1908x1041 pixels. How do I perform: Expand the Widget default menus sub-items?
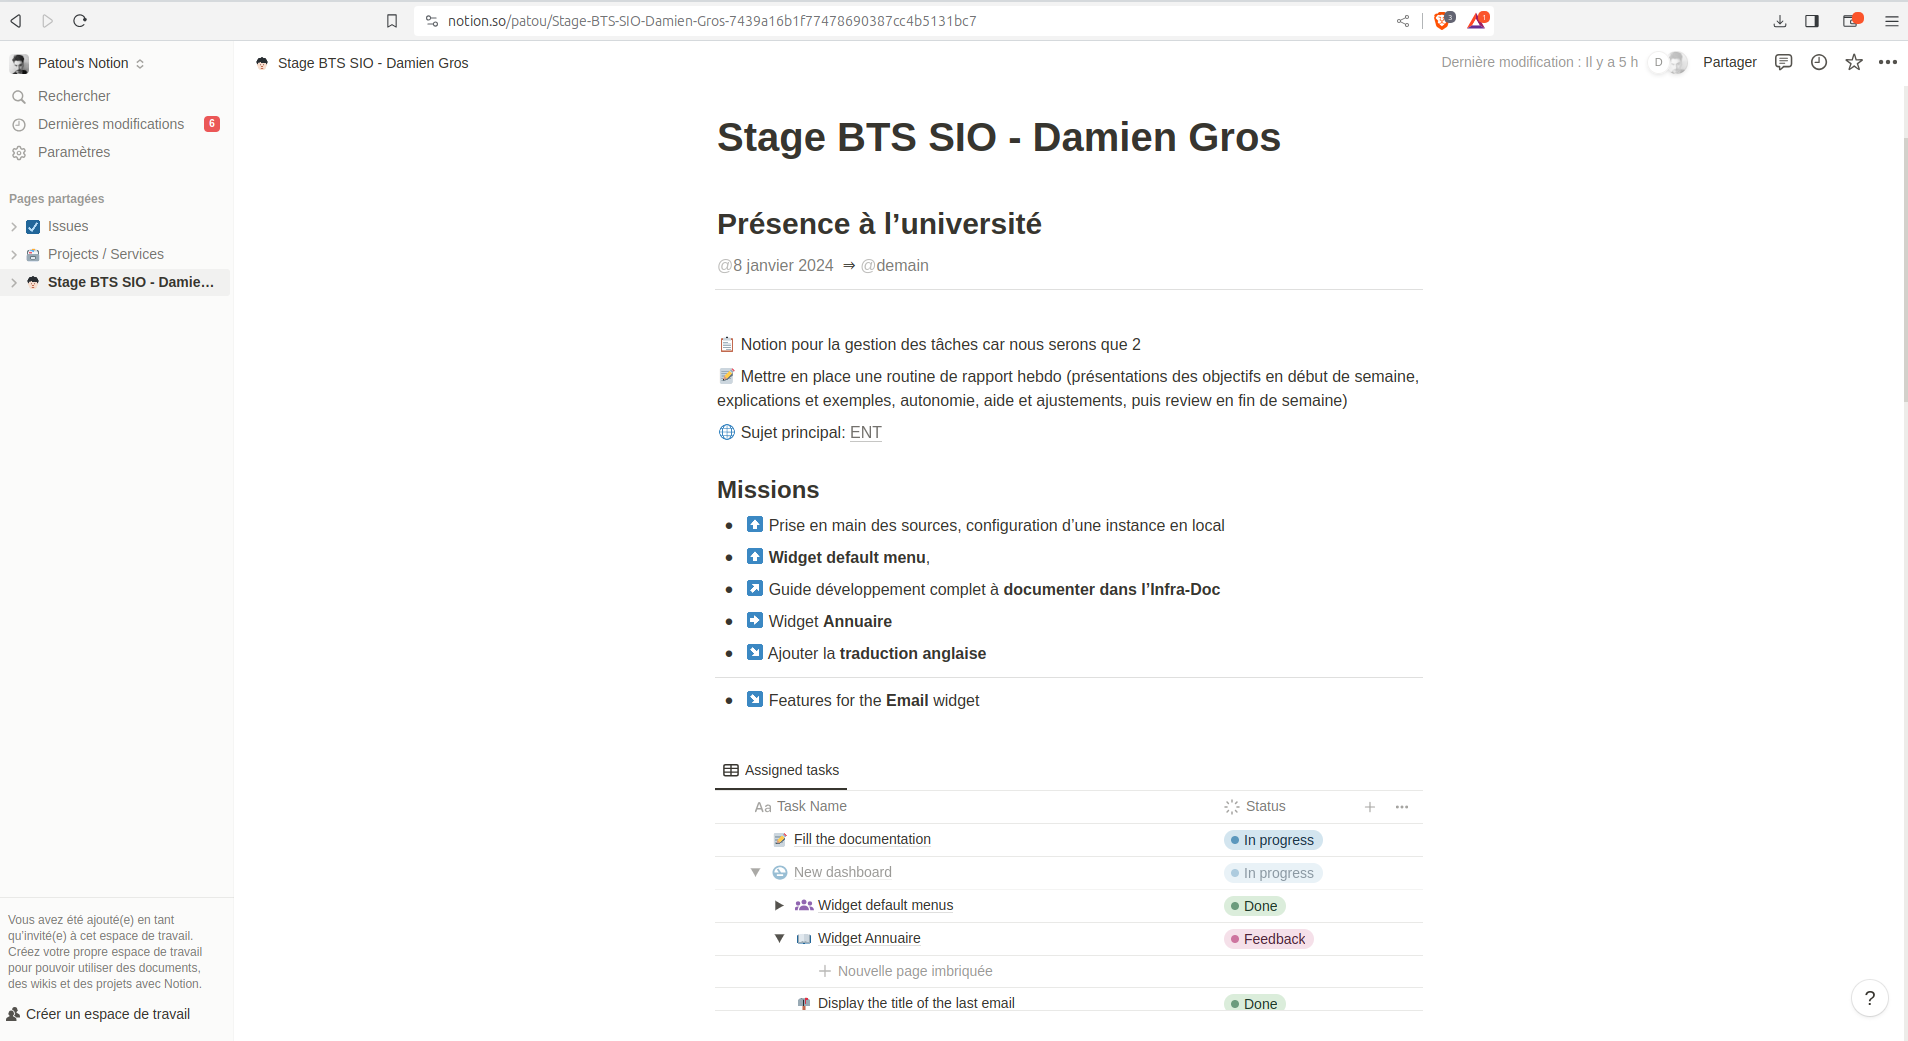pos(779,906)
